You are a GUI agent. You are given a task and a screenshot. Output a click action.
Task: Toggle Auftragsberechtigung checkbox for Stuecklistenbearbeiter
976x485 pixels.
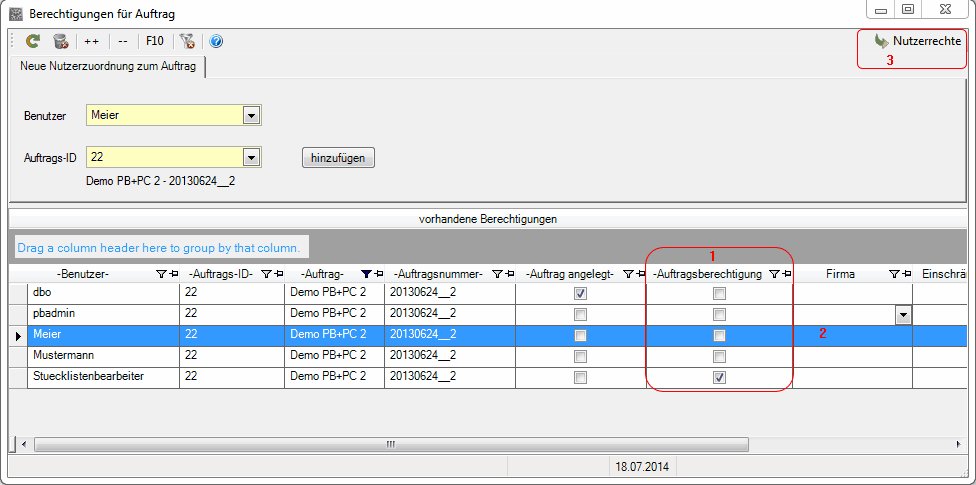(719, 377)
